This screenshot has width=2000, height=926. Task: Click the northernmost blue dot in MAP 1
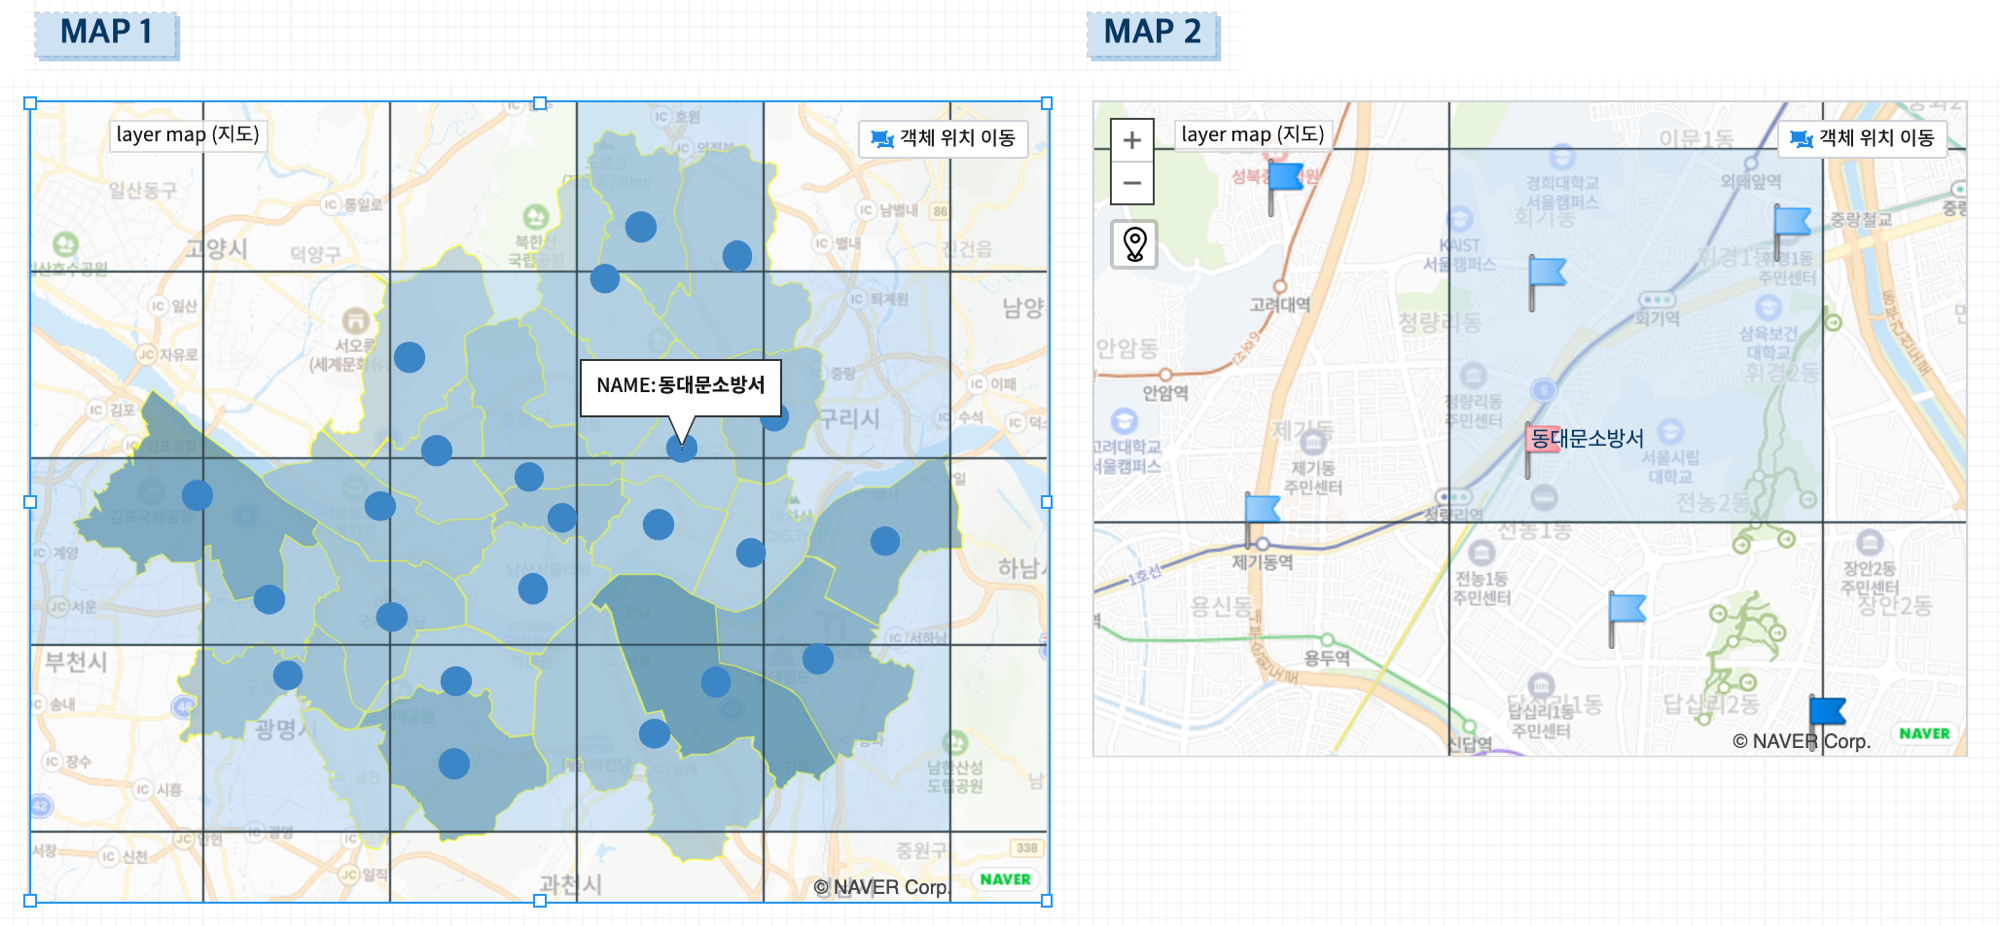point(641,227)
